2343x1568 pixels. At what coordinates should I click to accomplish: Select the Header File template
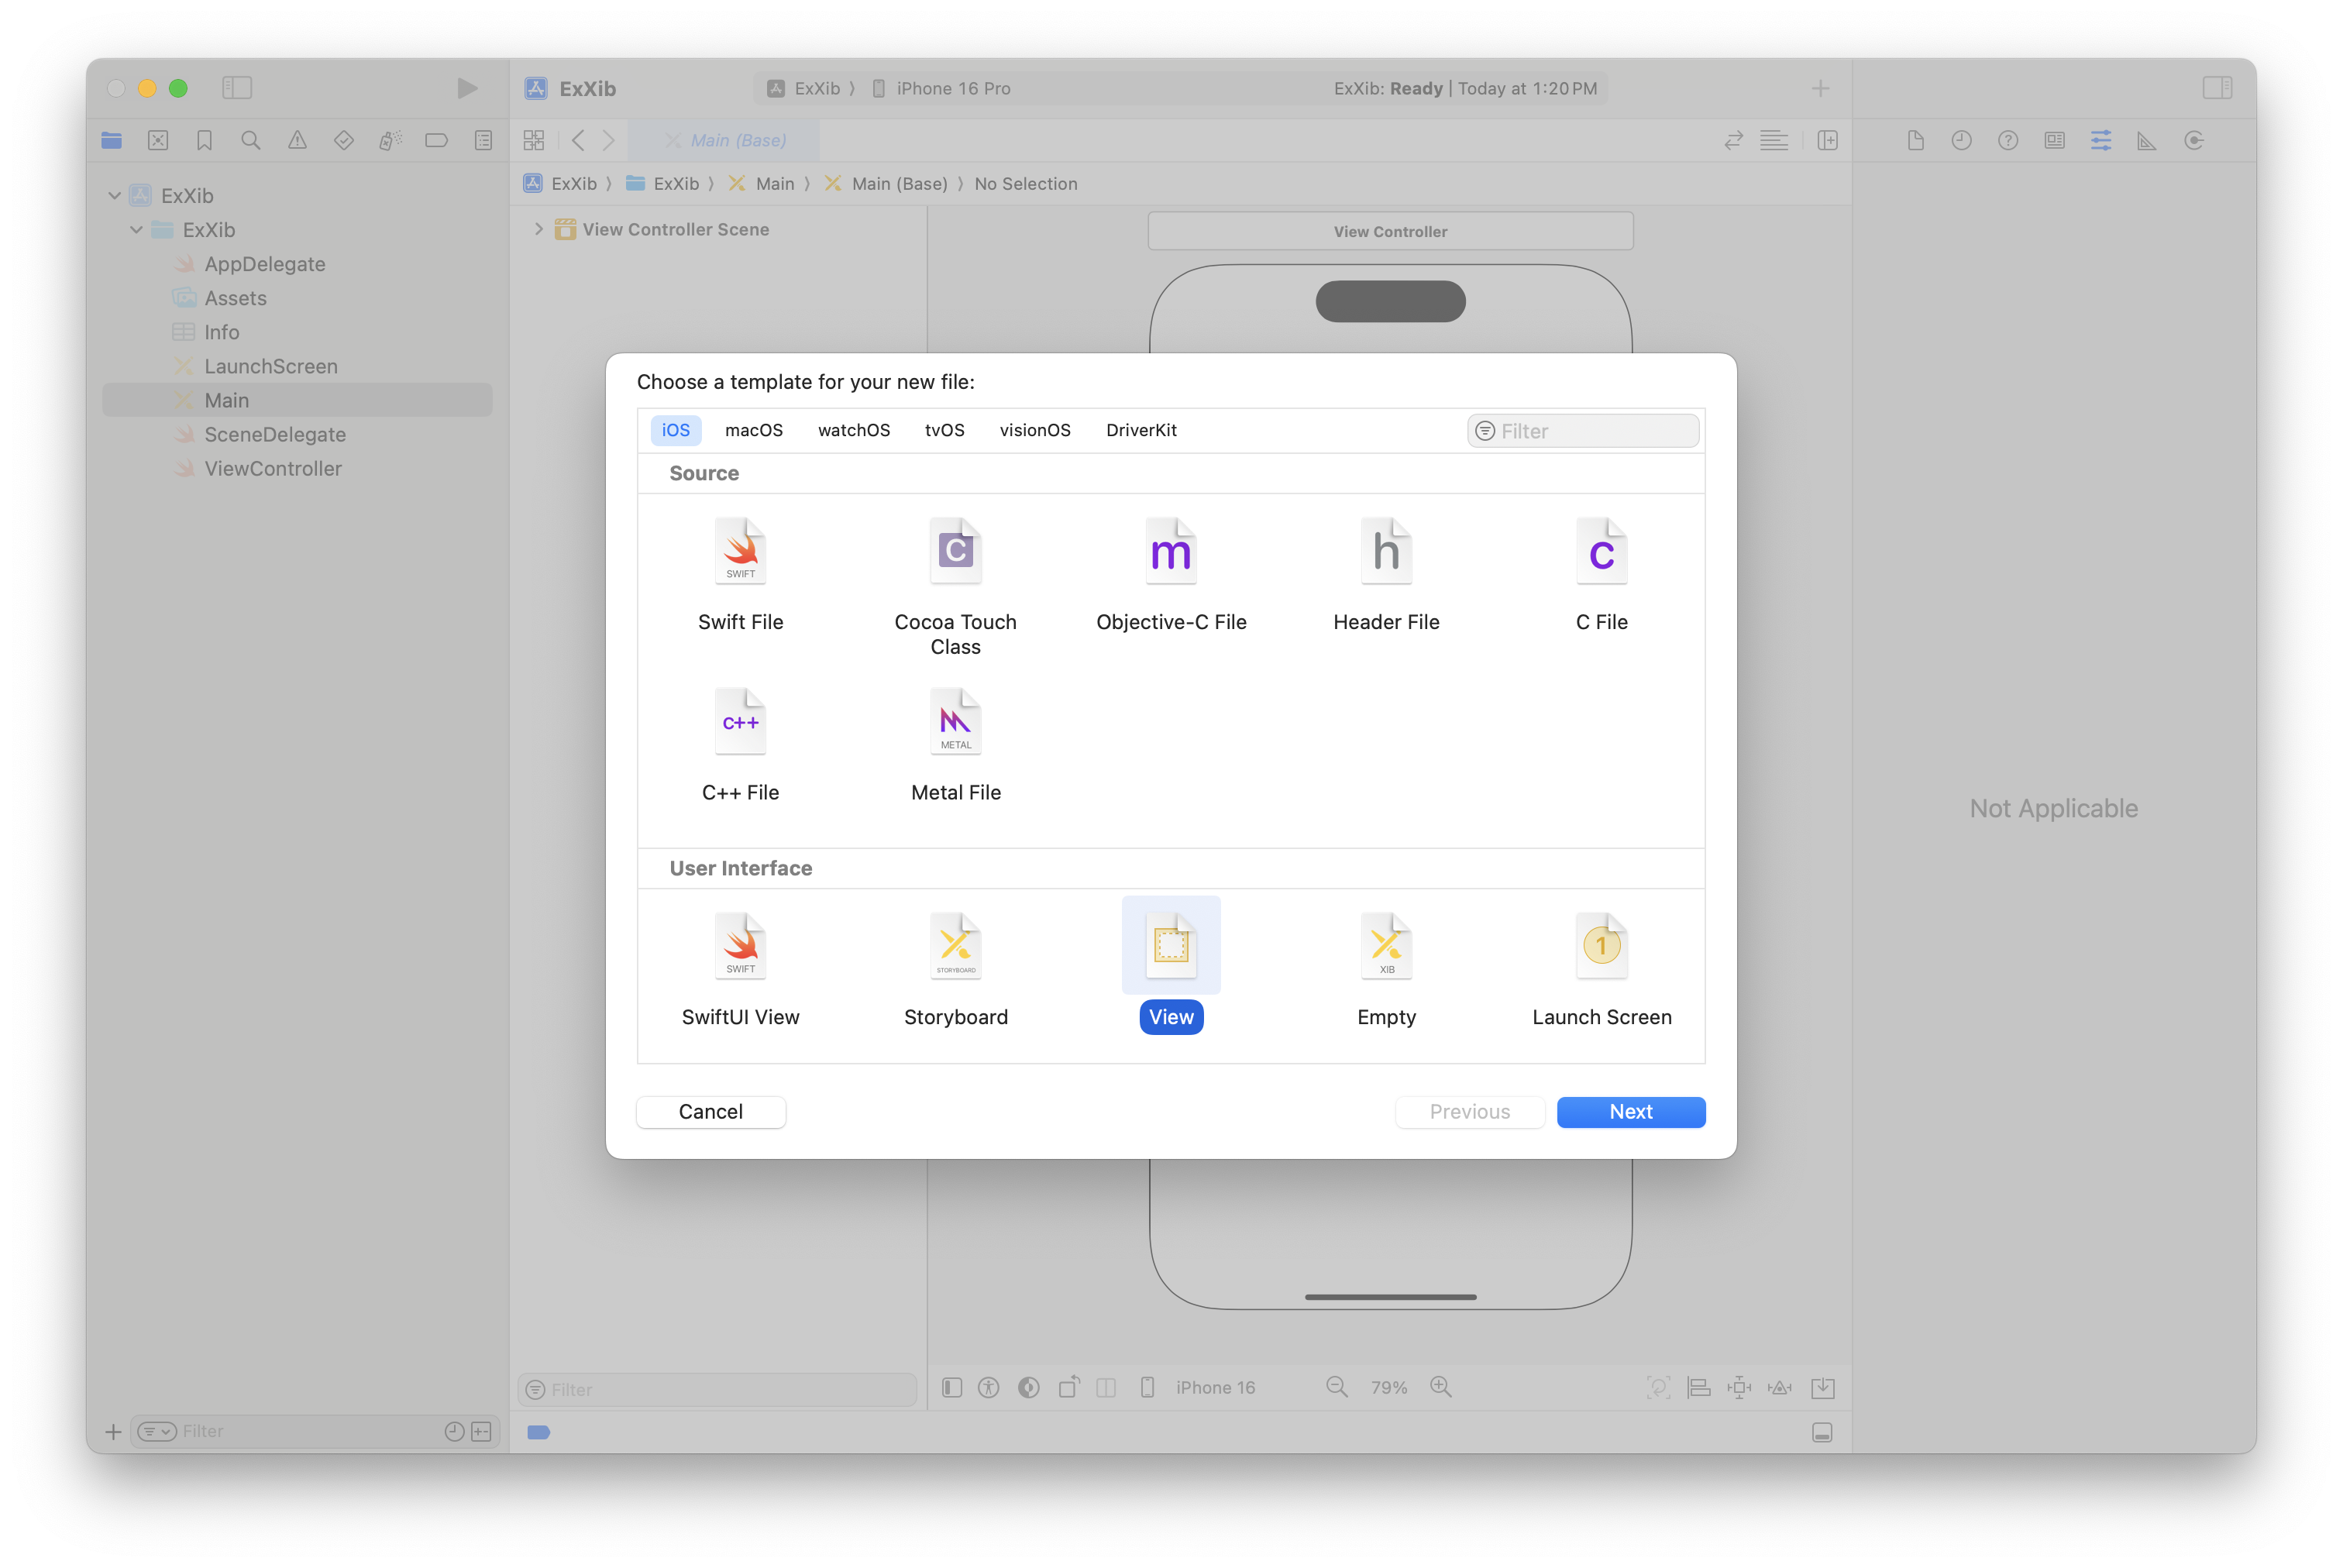[x=1386, y=551]
